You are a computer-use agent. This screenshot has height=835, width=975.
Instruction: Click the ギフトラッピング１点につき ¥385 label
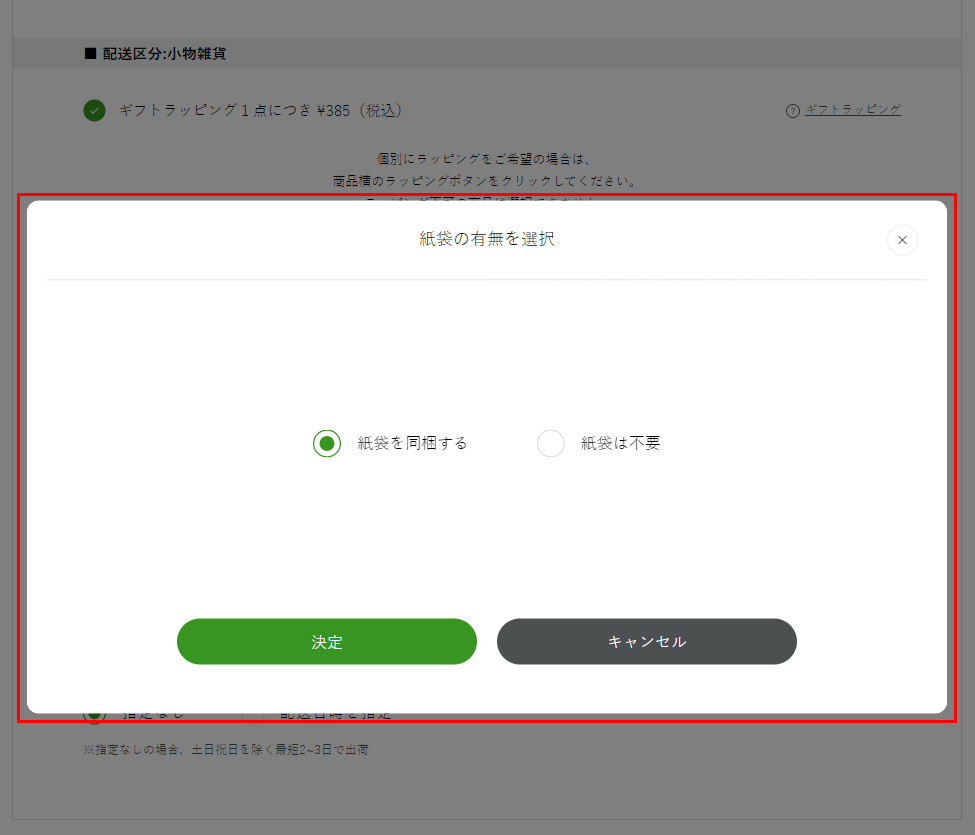[261, 111]
